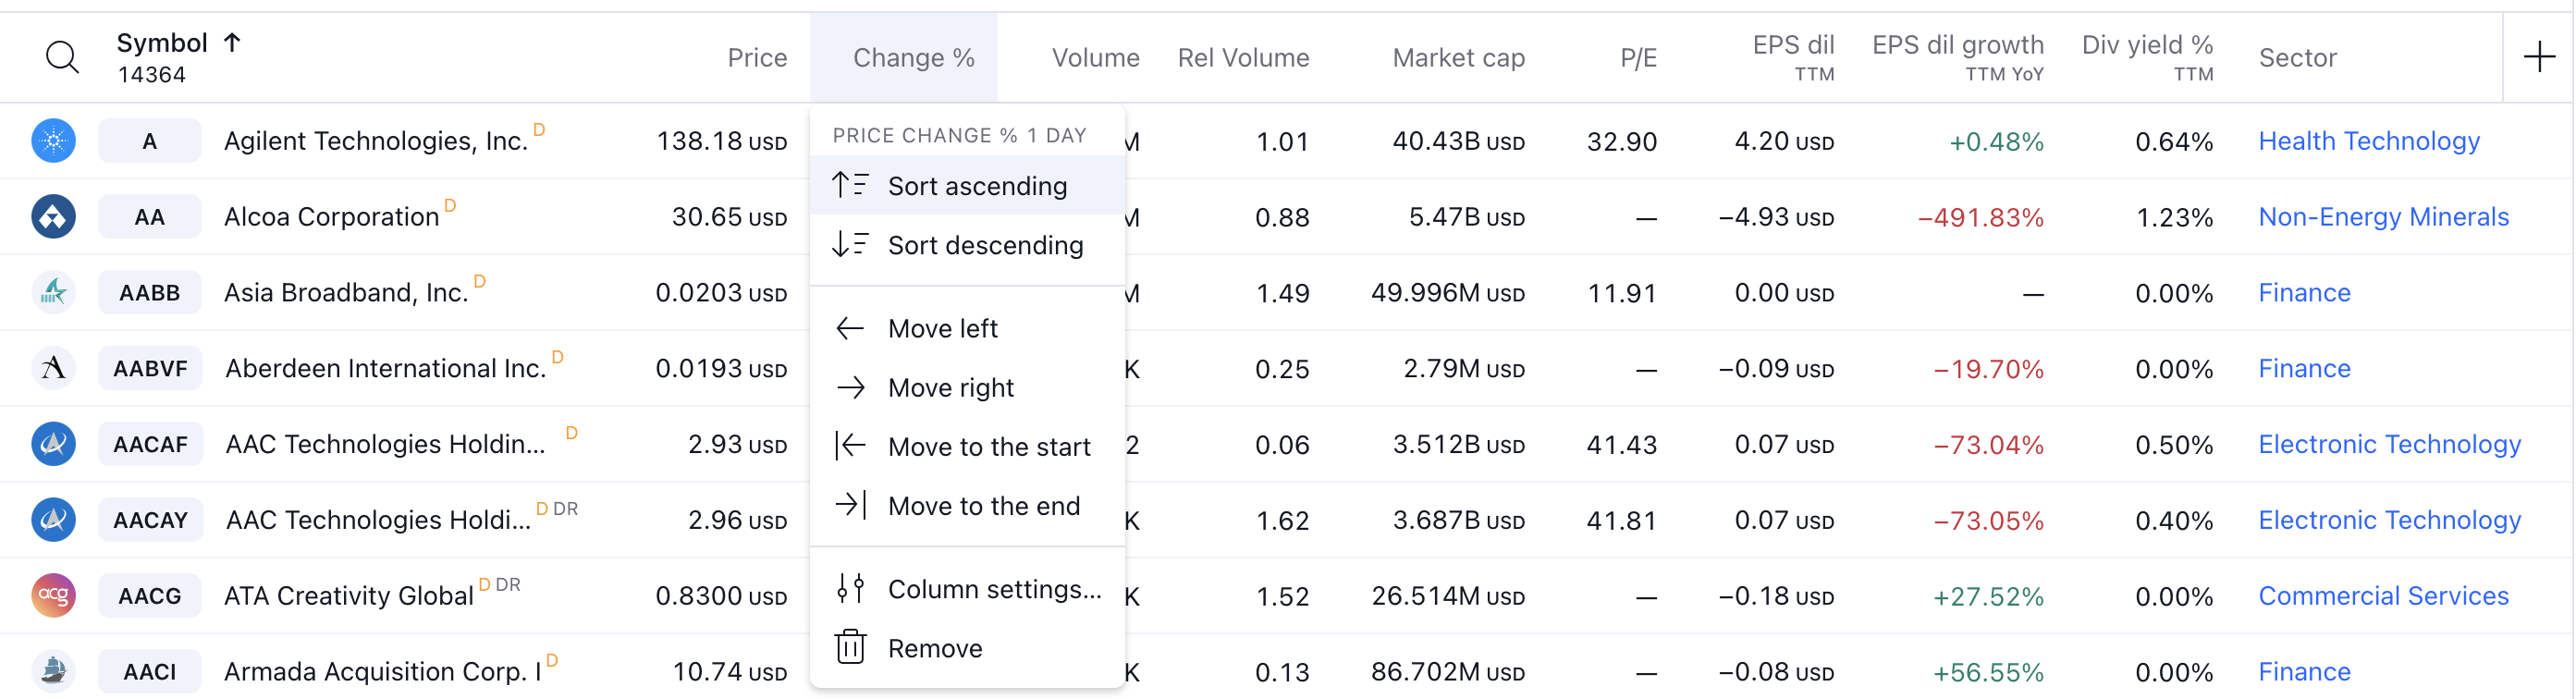This screenshot has height=699, width=2576.
Task: Click the Aberdeen International logo icon
Action: pos(53,369)
